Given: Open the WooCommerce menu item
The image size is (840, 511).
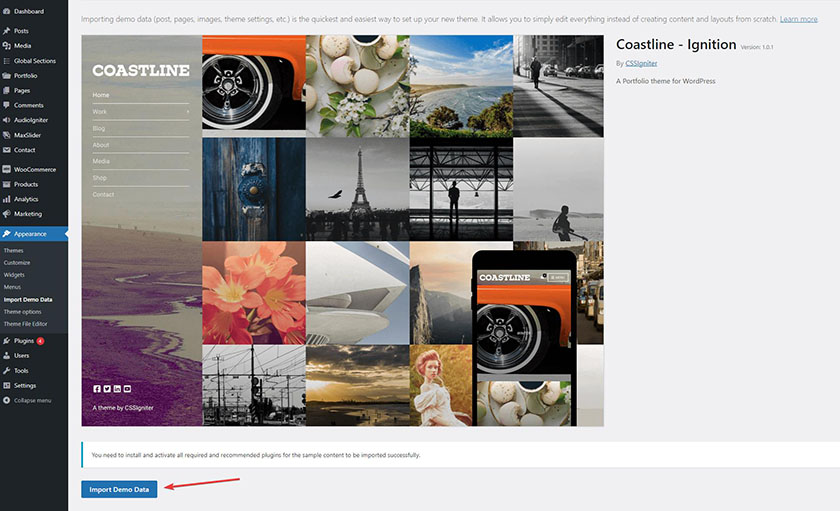Looking at the screenshot, I should coord(34,169).
